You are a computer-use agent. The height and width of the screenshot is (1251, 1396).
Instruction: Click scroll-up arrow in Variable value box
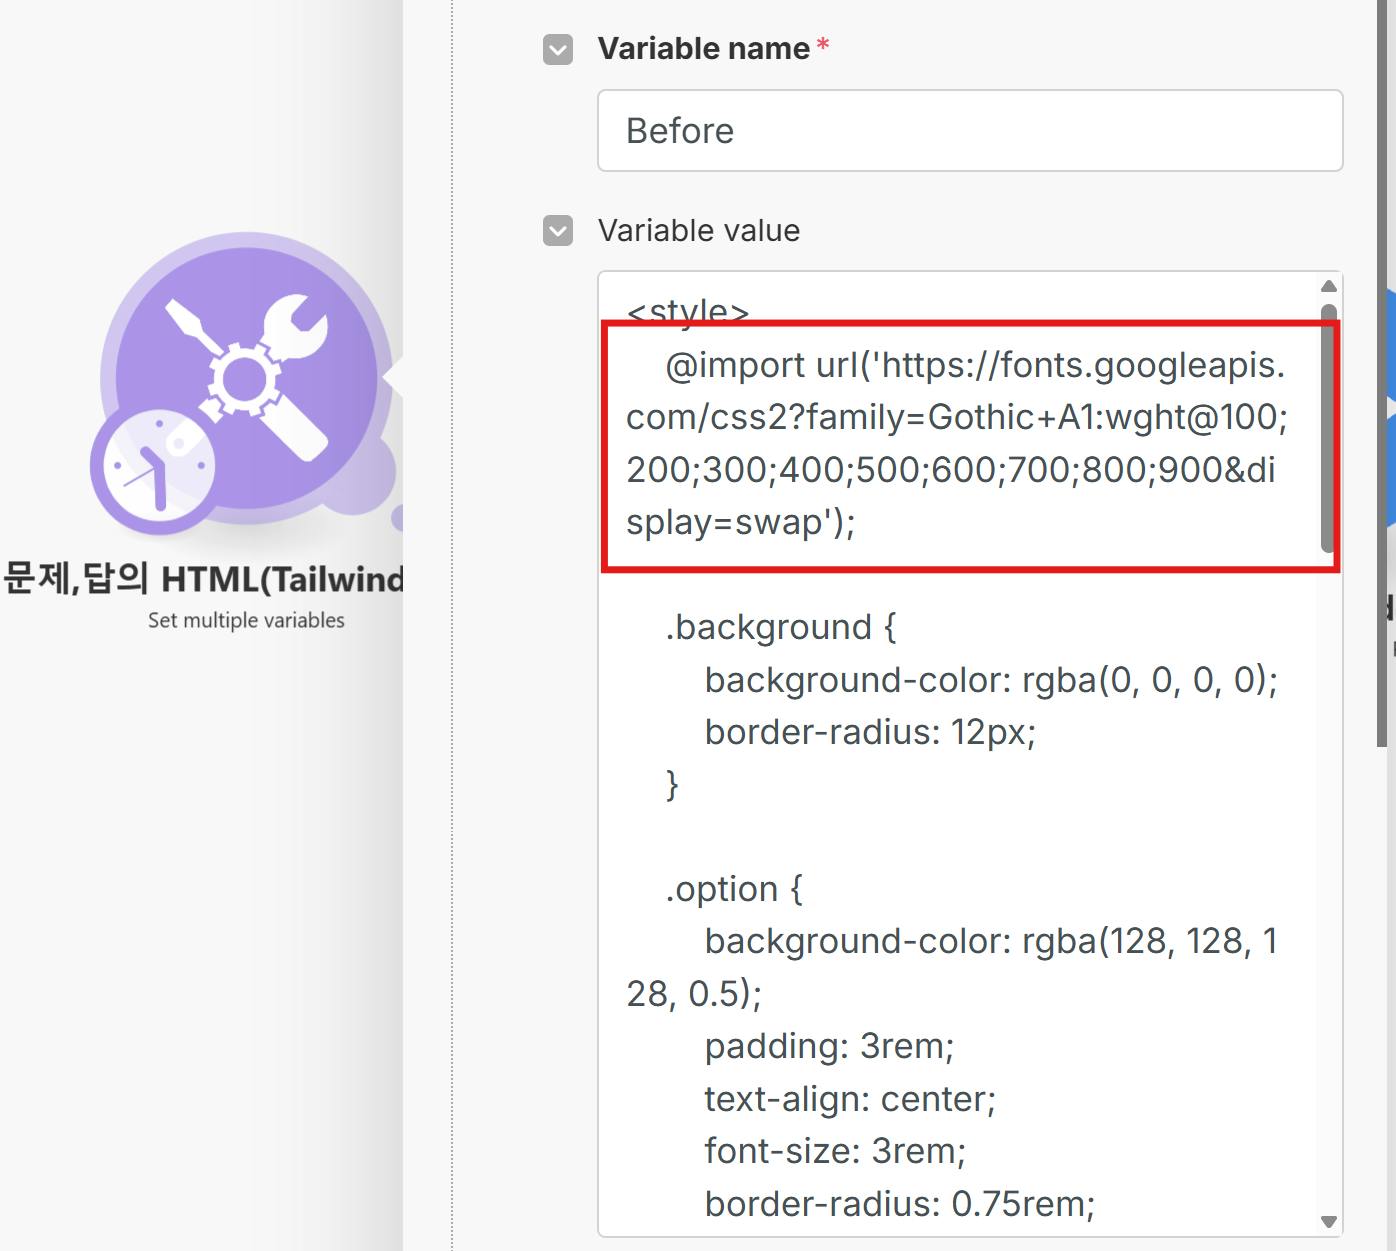coord(1328,287)
